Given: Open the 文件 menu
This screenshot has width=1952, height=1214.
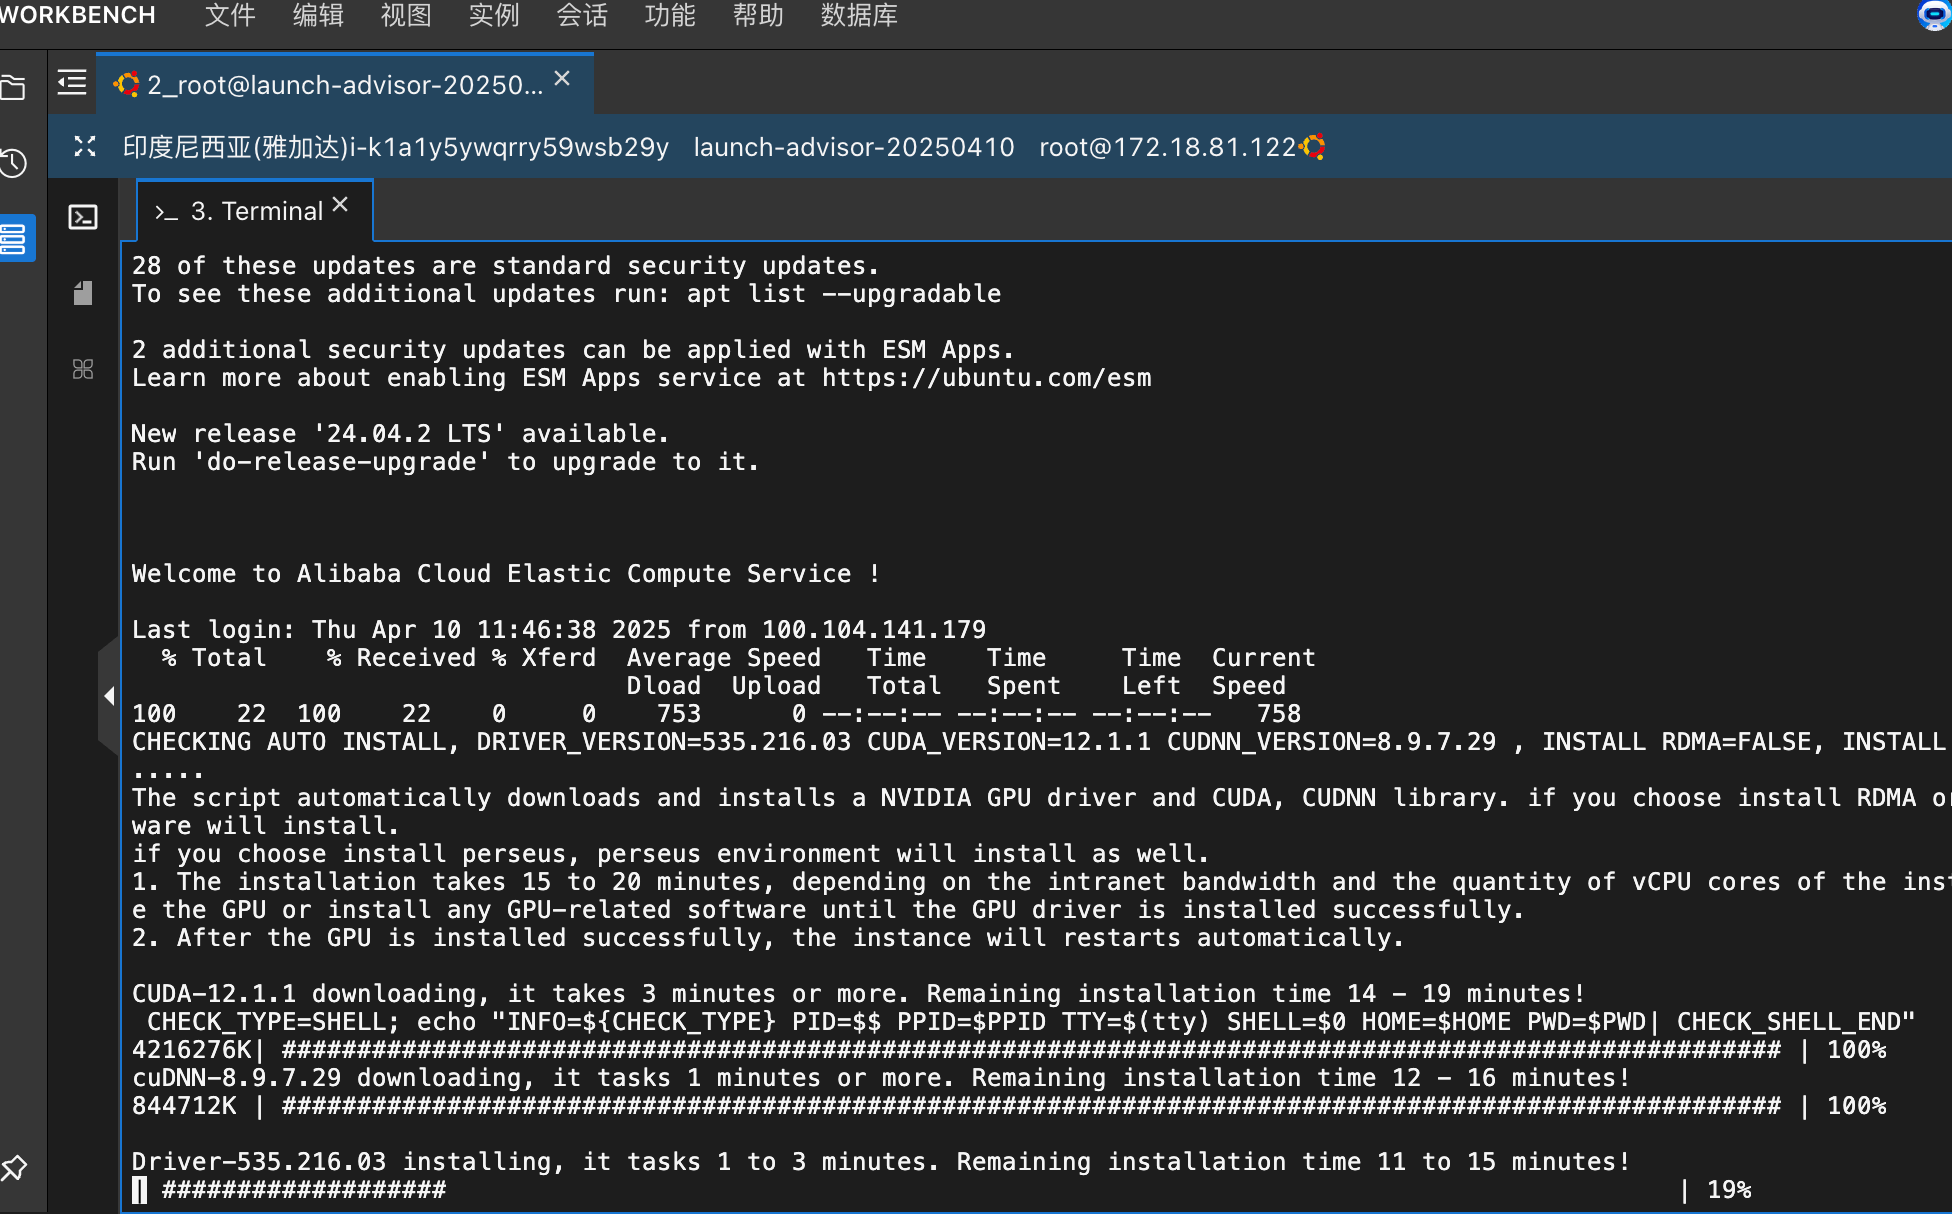Looking at the screenshot, I should 230,15.
